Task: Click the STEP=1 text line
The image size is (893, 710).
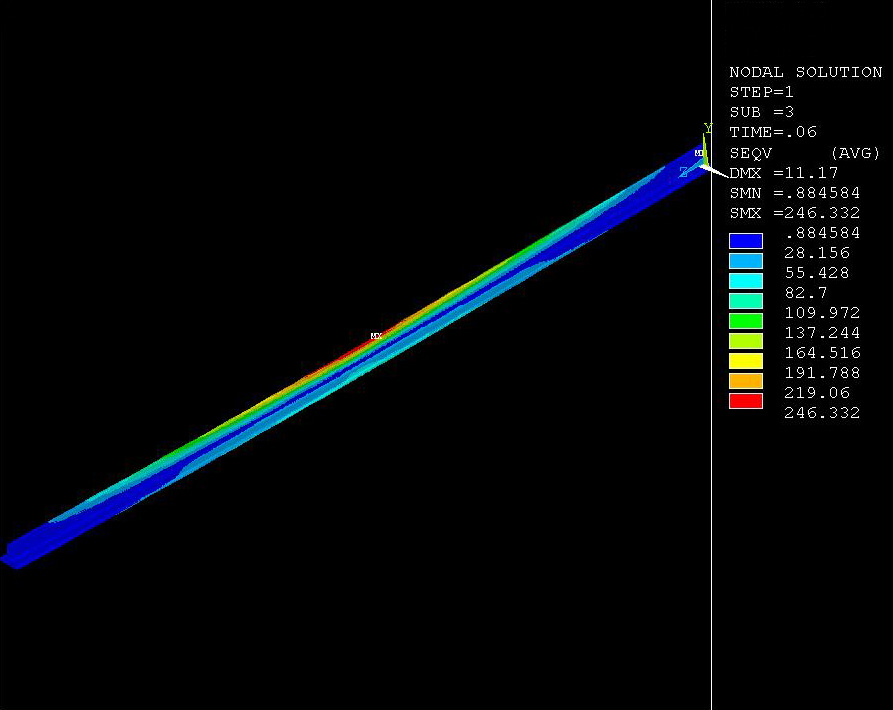Action: click(762, 92)
